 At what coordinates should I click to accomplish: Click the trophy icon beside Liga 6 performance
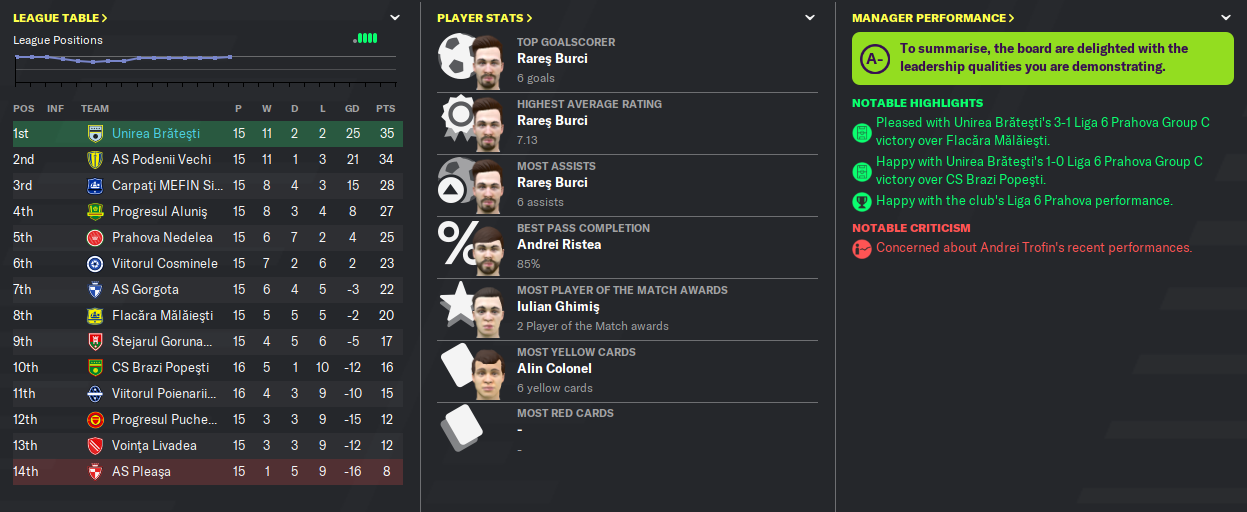pyautogui.click(x=861, y=201)
